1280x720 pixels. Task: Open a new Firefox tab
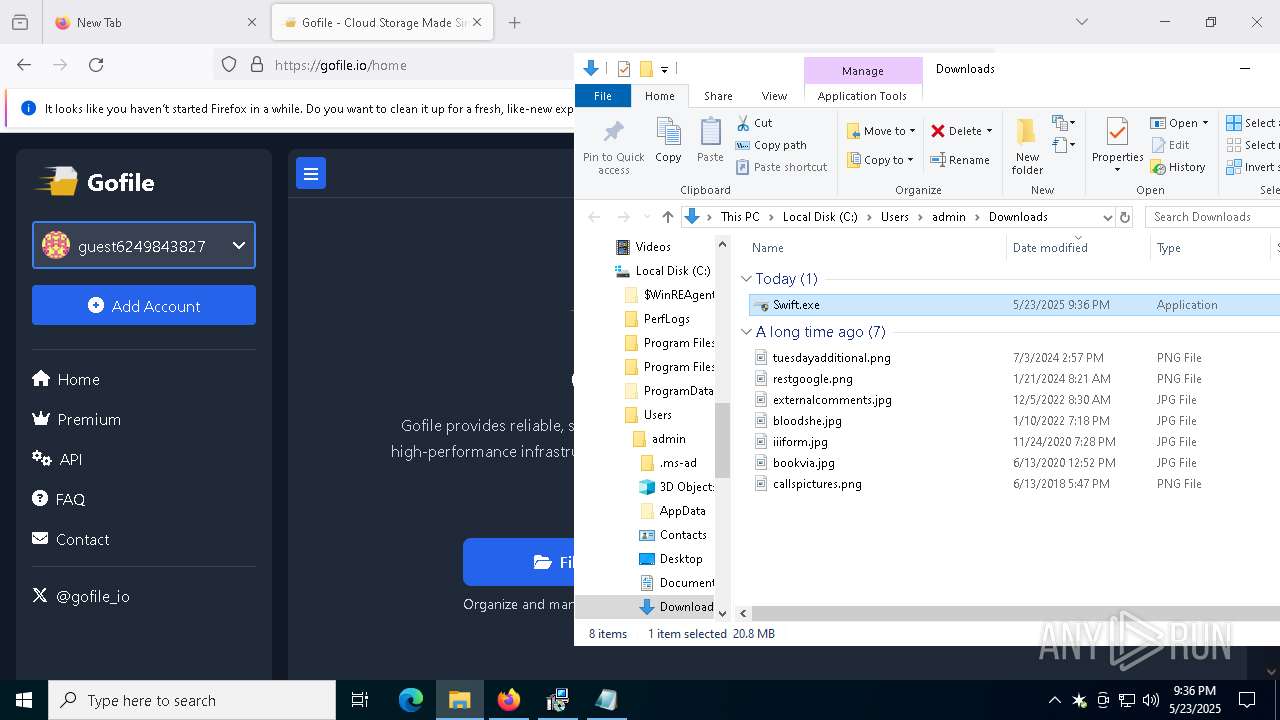pos(515,22)
